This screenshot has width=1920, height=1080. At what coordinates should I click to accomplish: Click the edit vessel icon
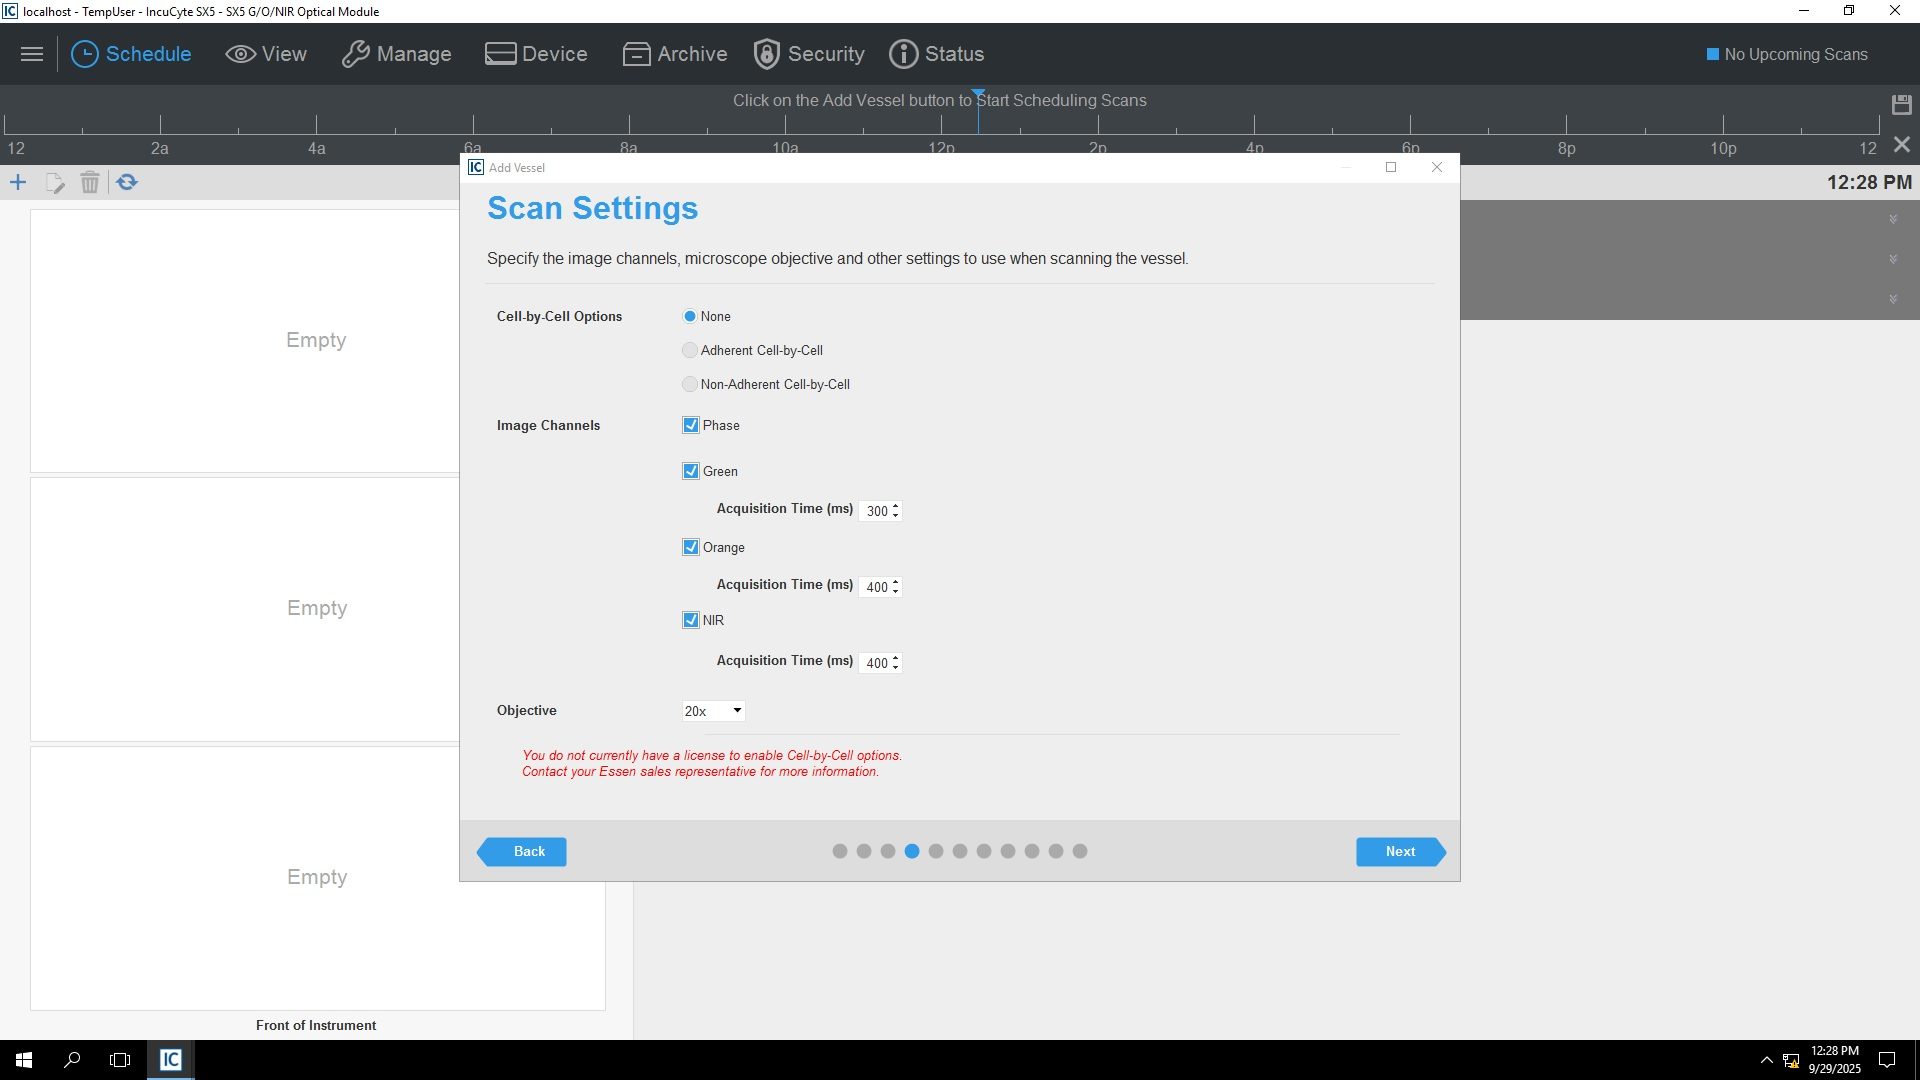(54, 182)
